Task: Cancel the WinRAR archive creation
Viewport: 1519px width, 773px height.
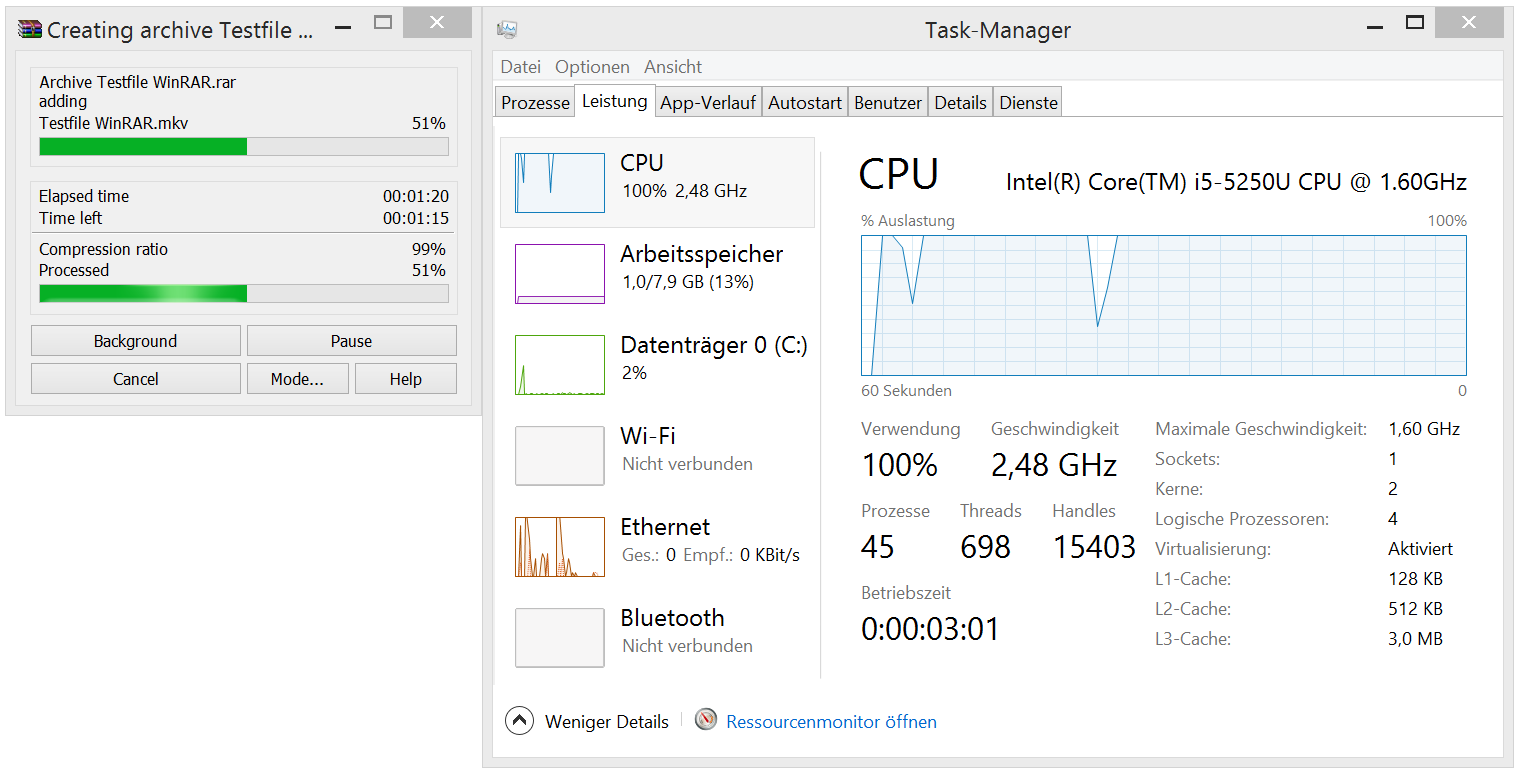Action: click(136, 379)
